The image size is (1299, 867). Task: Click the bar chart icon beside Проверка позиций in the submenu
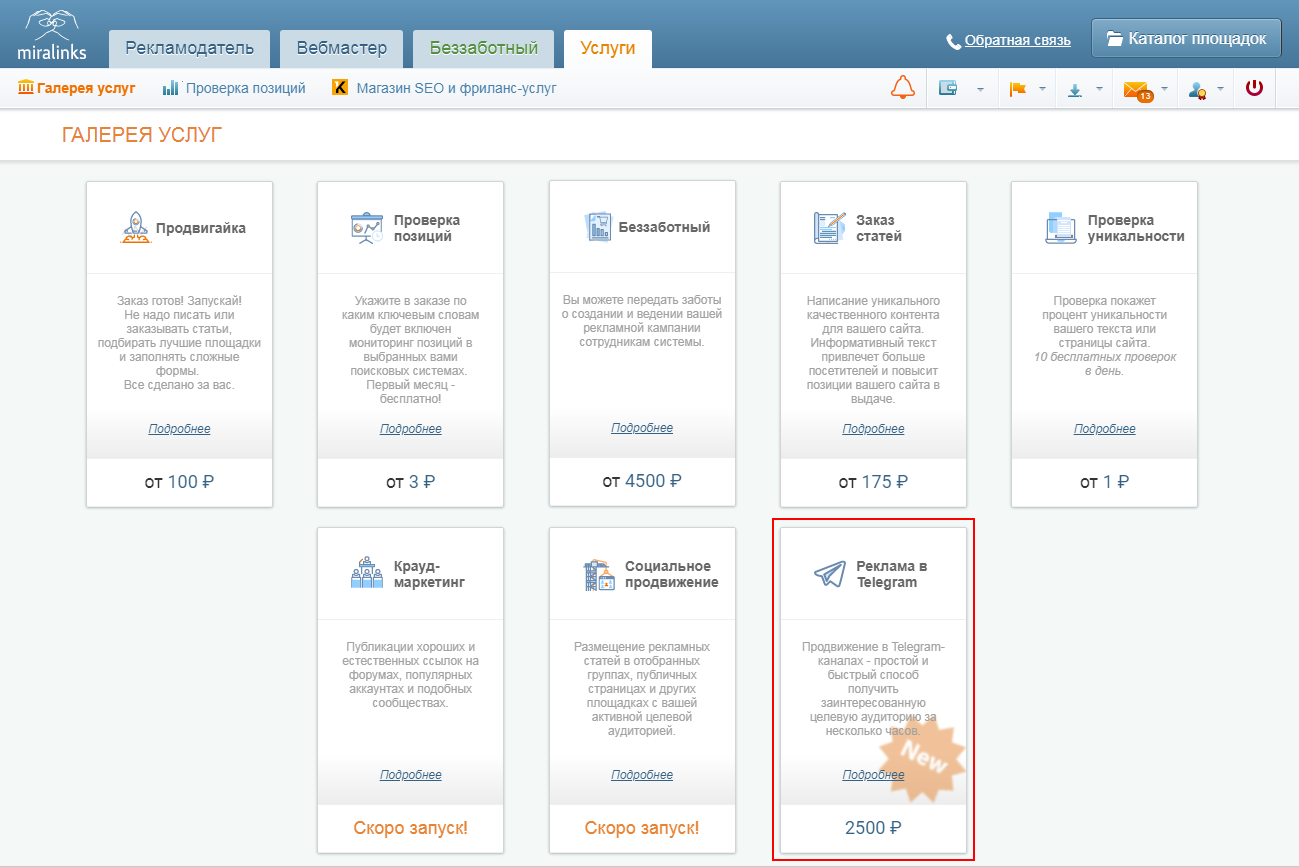point(170,88)
